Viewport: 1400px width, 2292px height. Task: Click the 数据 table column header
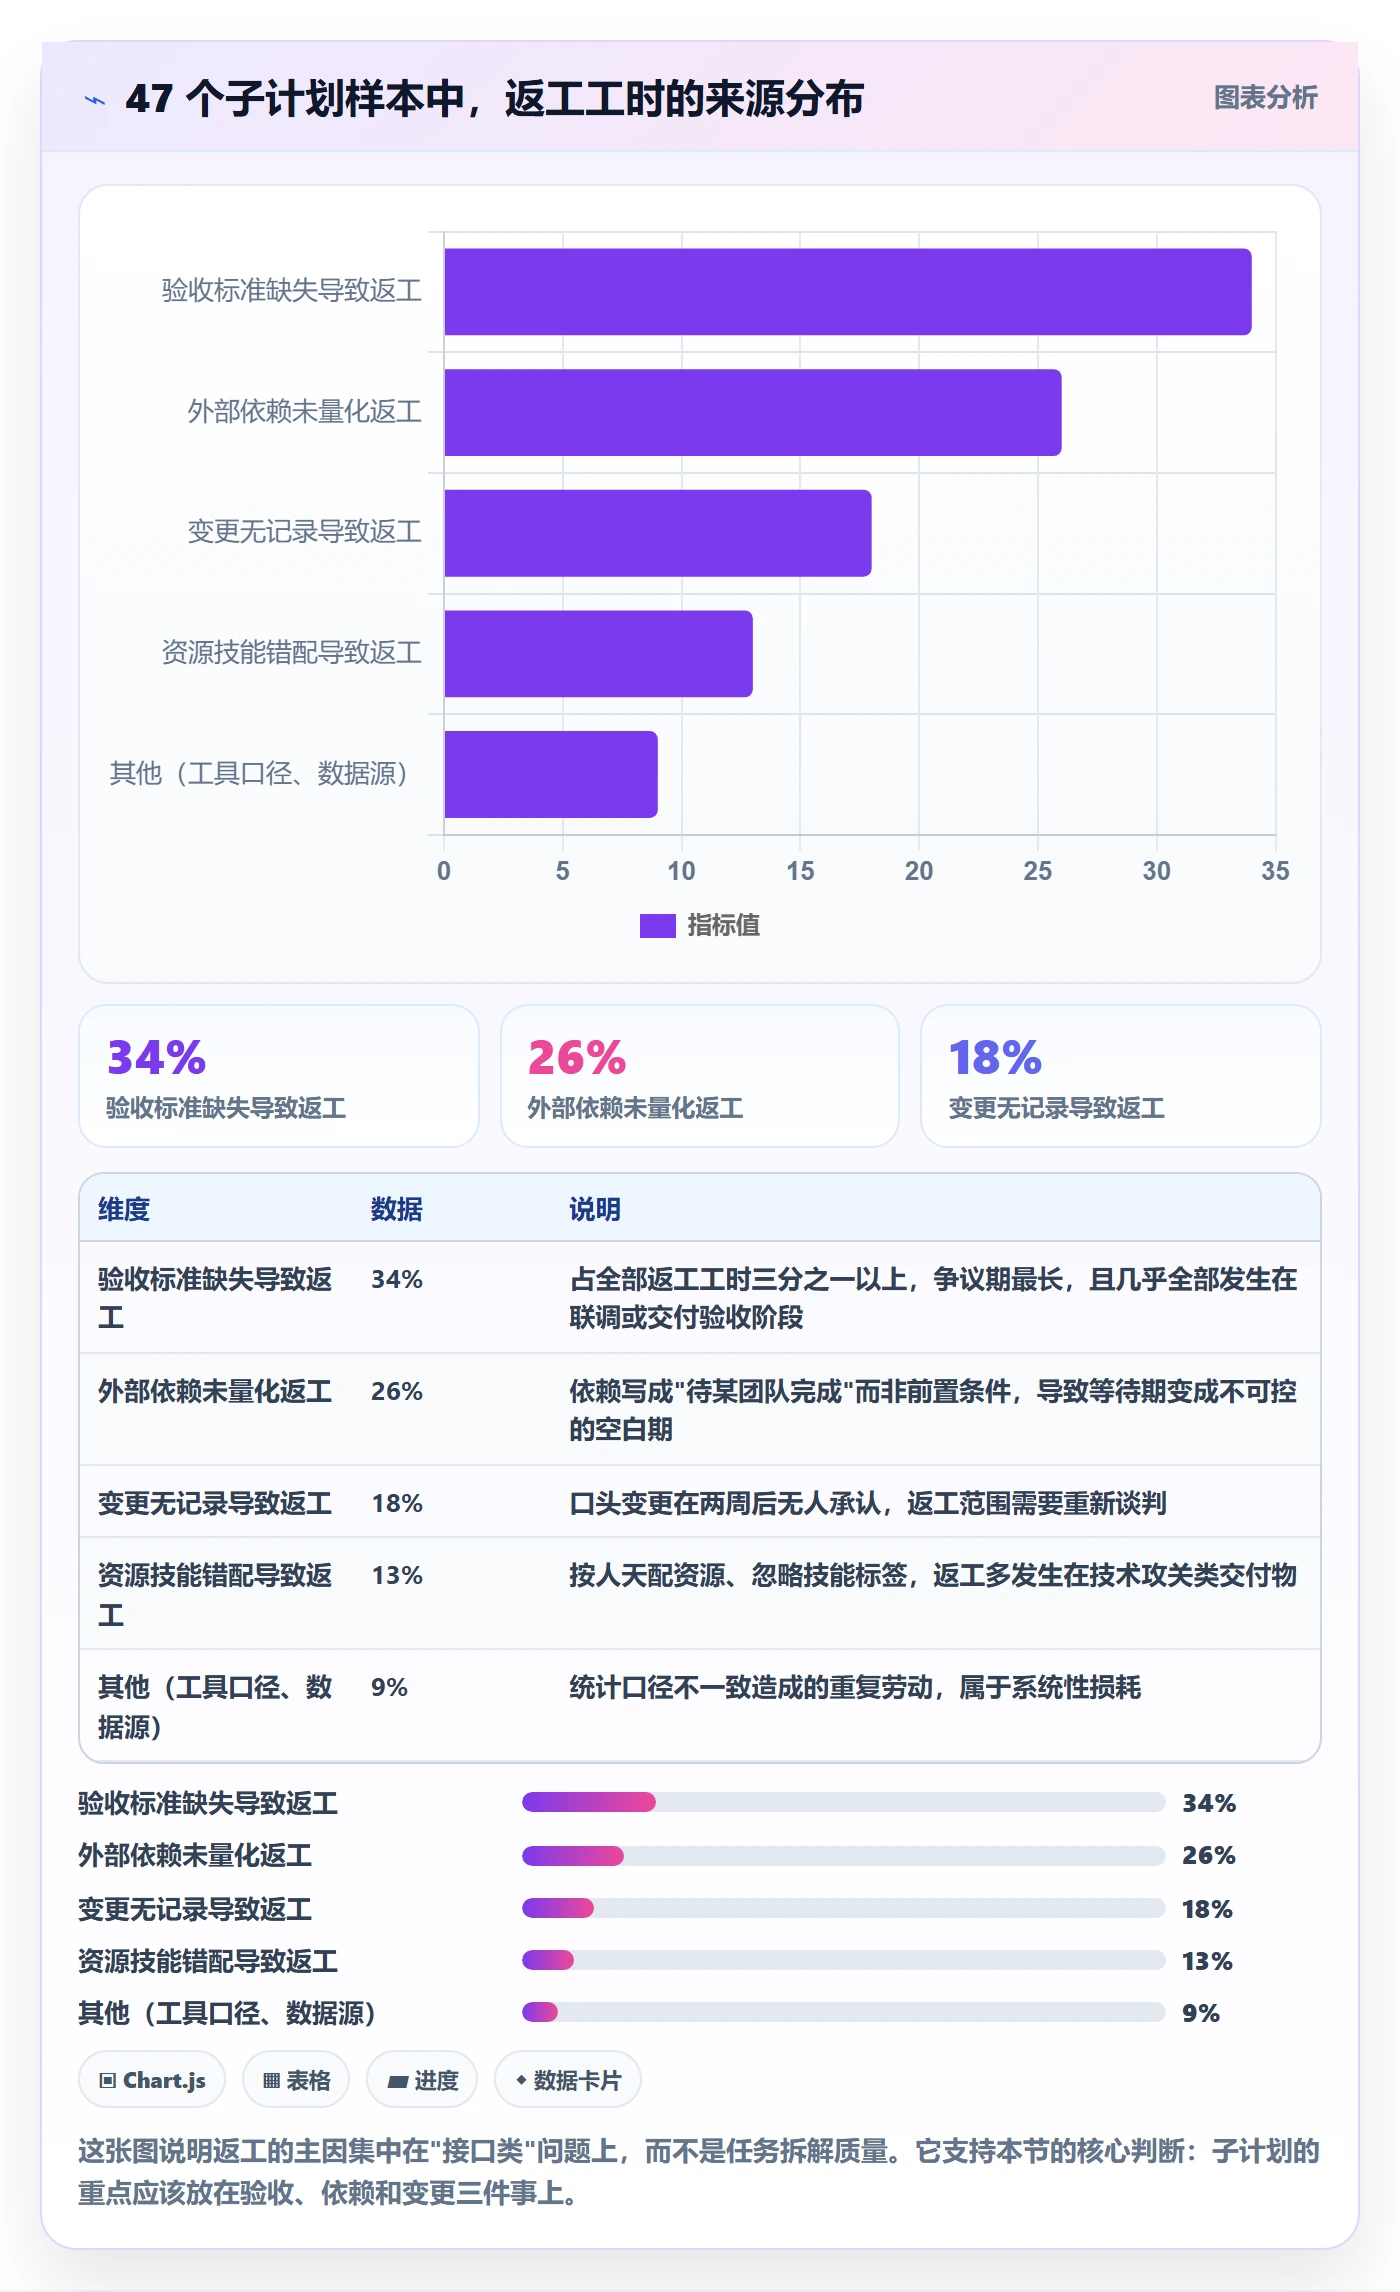[x=397, y=1209]
